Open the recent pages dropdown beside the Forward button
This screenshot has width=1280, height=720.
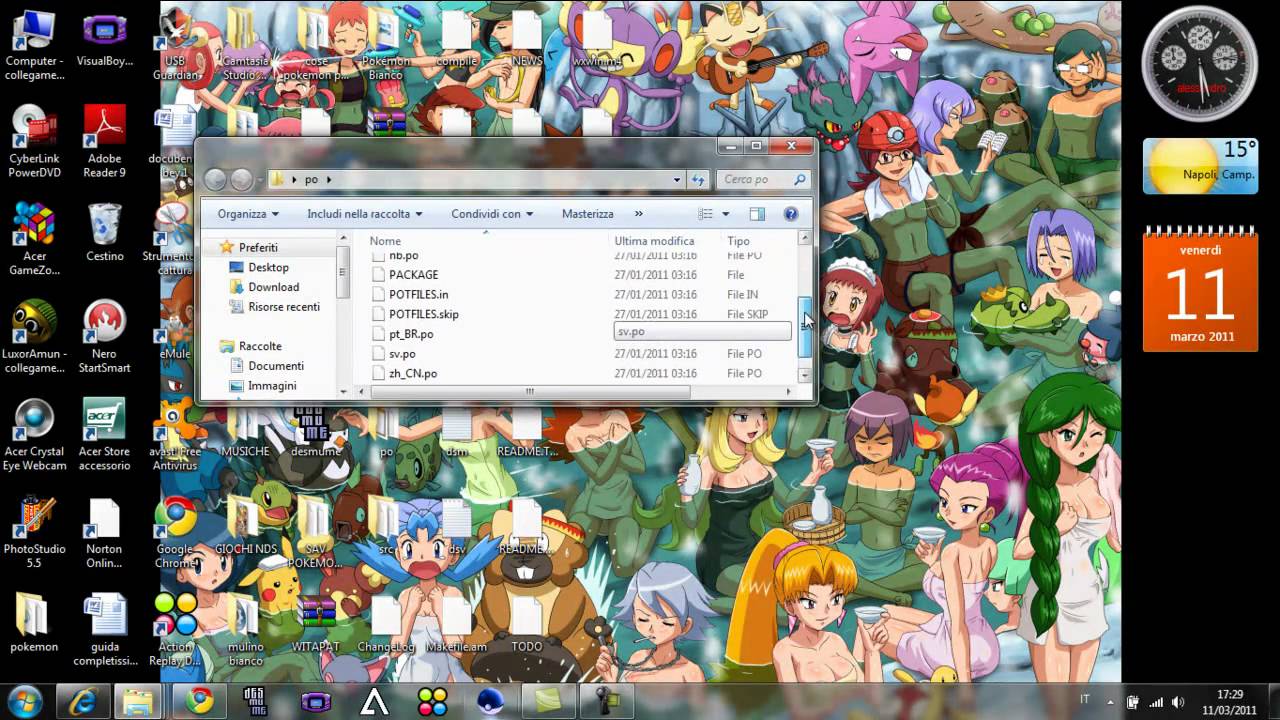[x=260, y=181]
